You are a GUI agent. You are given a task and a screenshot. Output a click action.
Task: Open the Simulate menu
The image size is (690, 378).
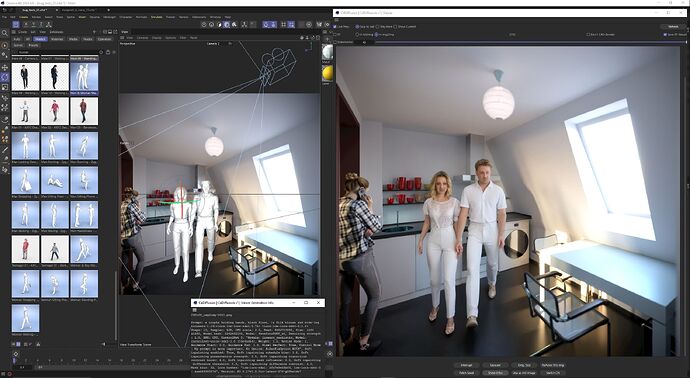157,17
